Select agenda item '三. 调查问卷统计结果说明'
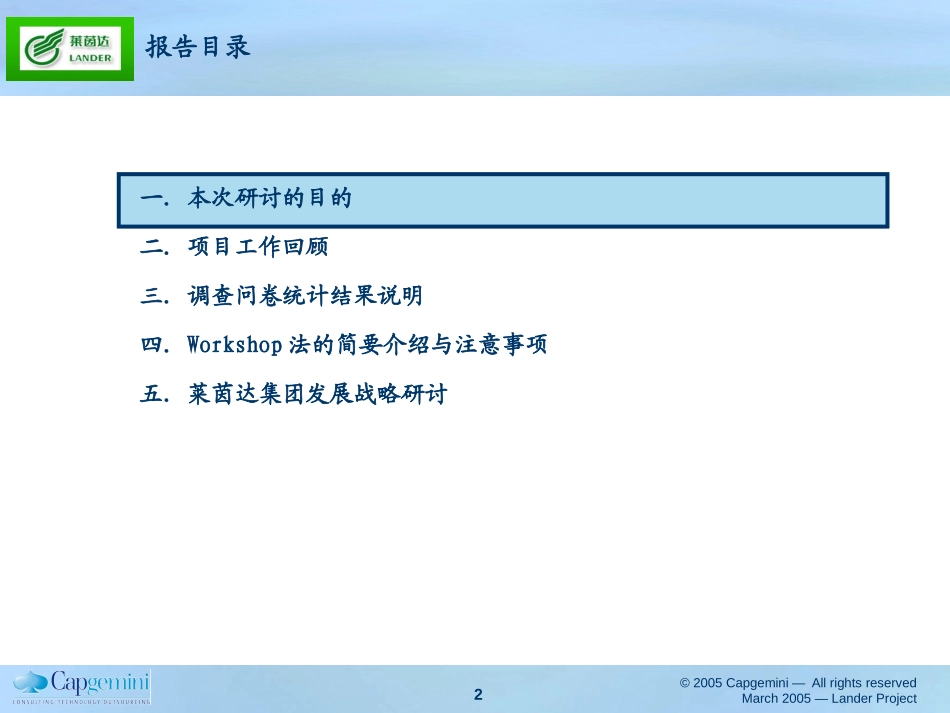The image size is (950, 713). tap(281, 296)
